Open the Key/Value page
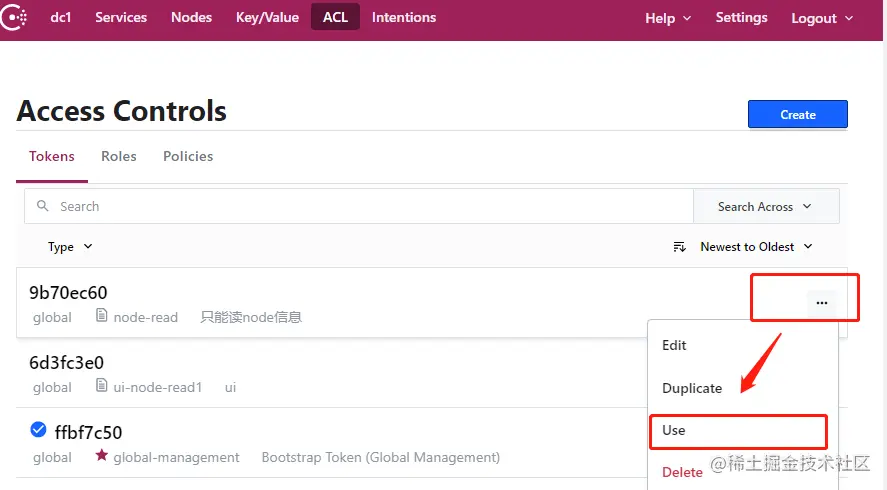The image size is (887, 490). coord(267,17)
